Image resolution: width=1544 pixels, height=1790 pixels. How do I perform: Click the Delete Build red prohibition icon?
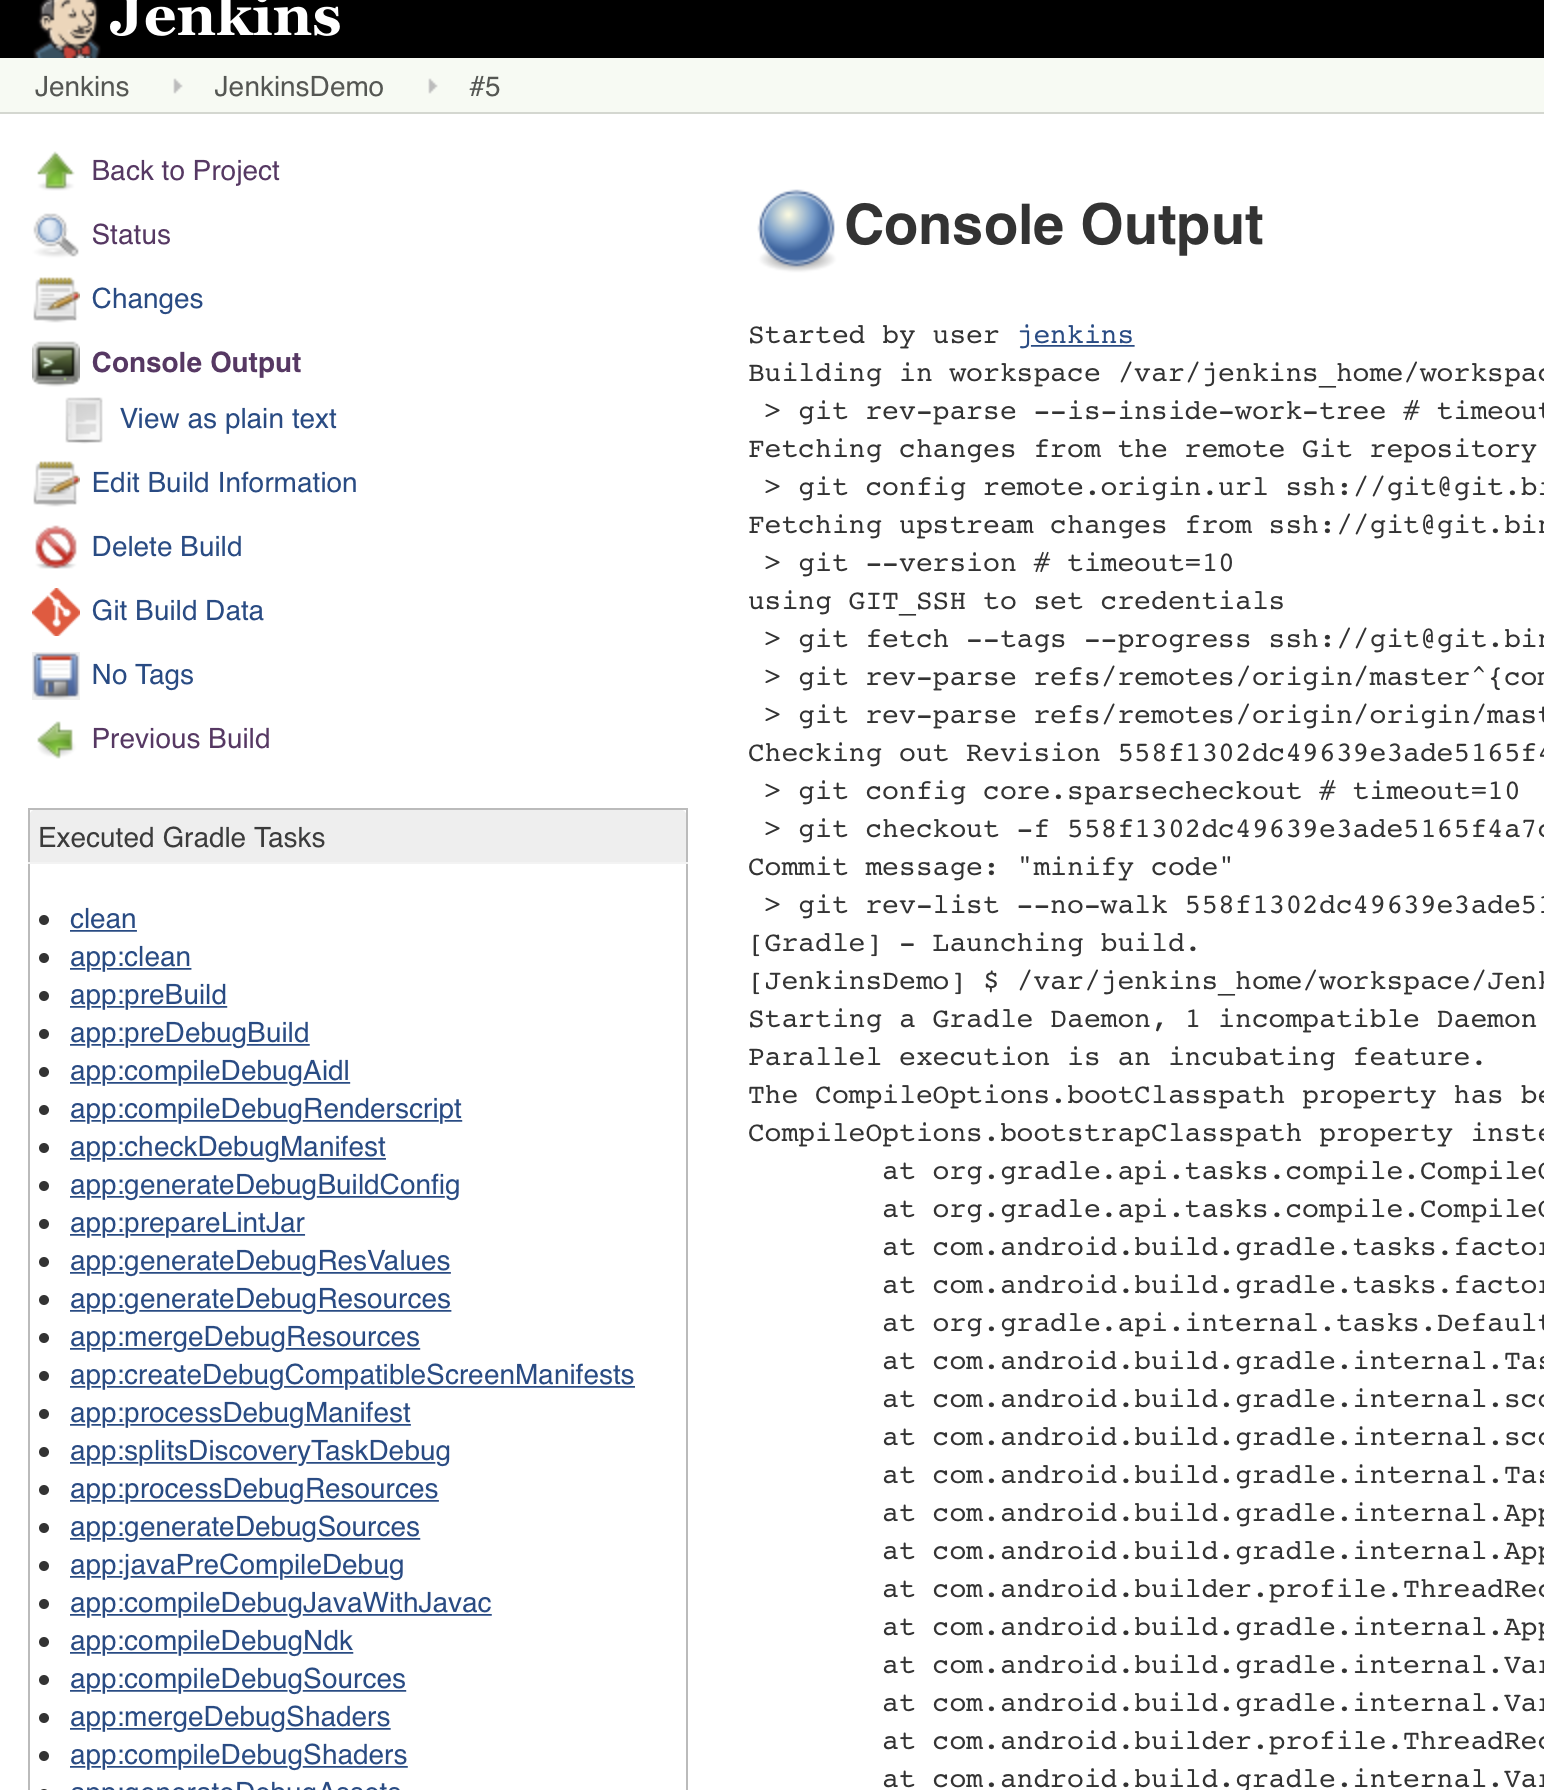(56, 547)
